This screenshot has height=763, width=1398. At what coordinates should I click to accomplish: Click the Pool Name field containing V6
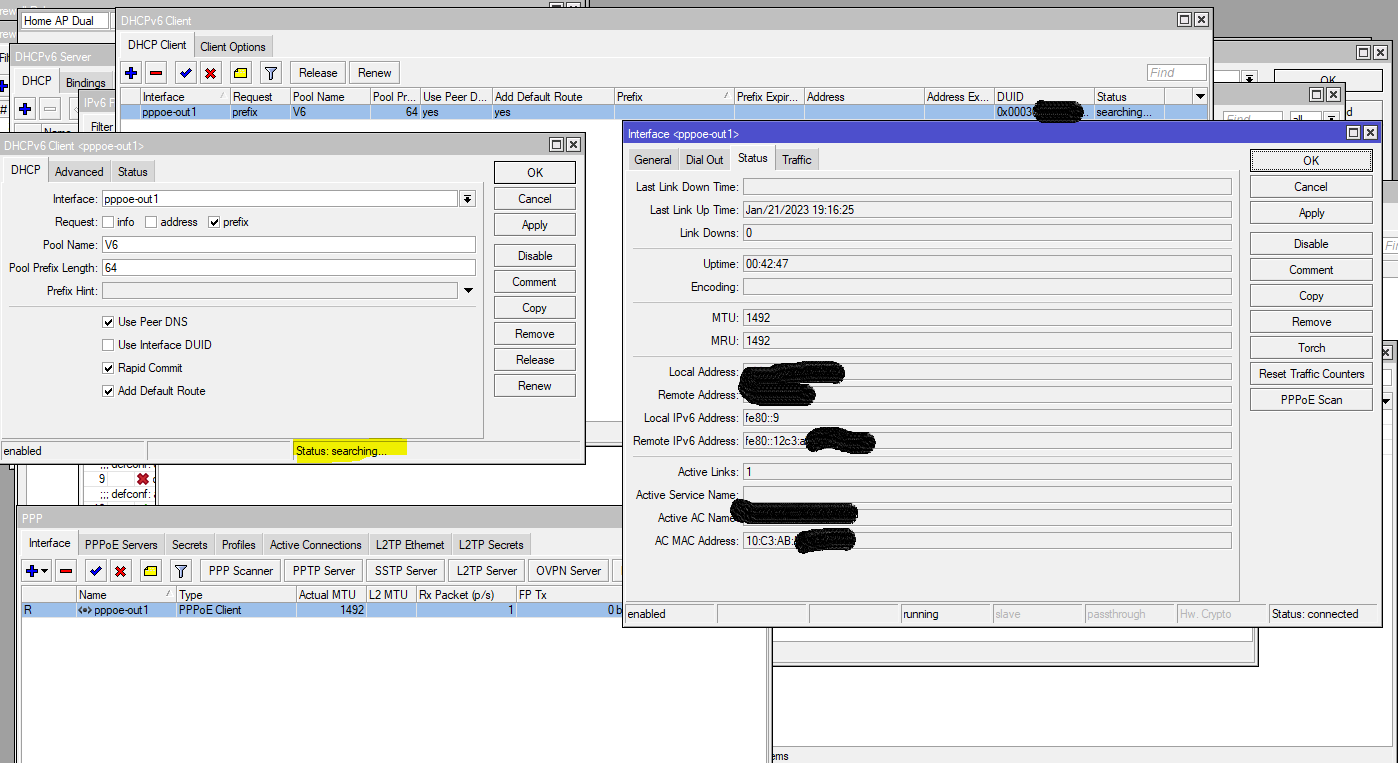coord(289,245)
